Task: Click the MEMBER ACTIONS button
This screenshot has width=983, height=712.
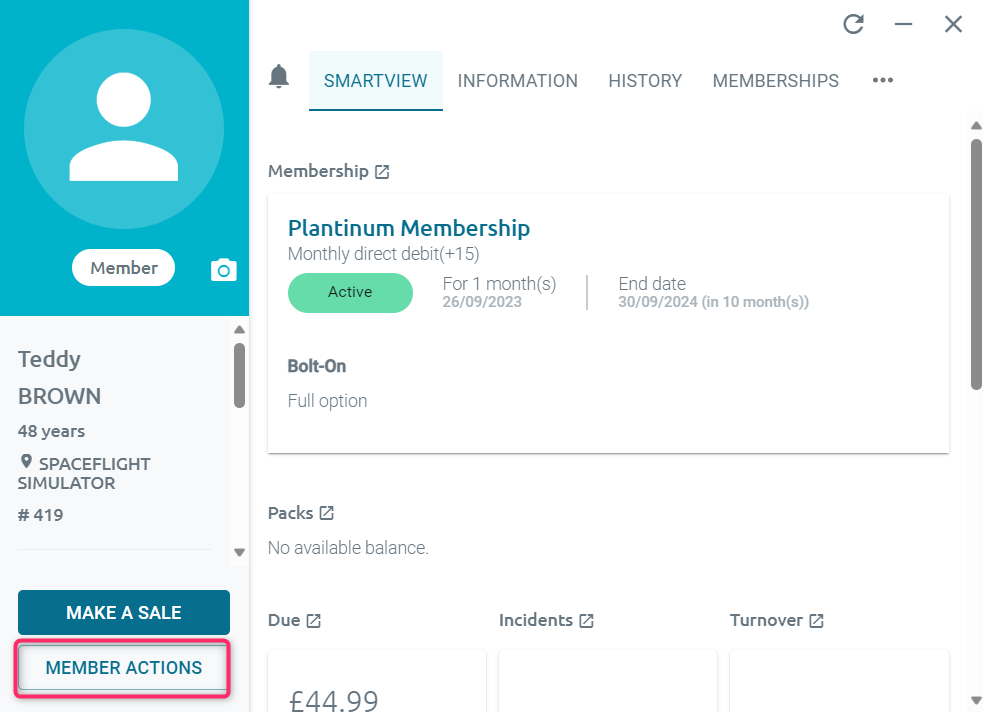Action: [124, 668]
